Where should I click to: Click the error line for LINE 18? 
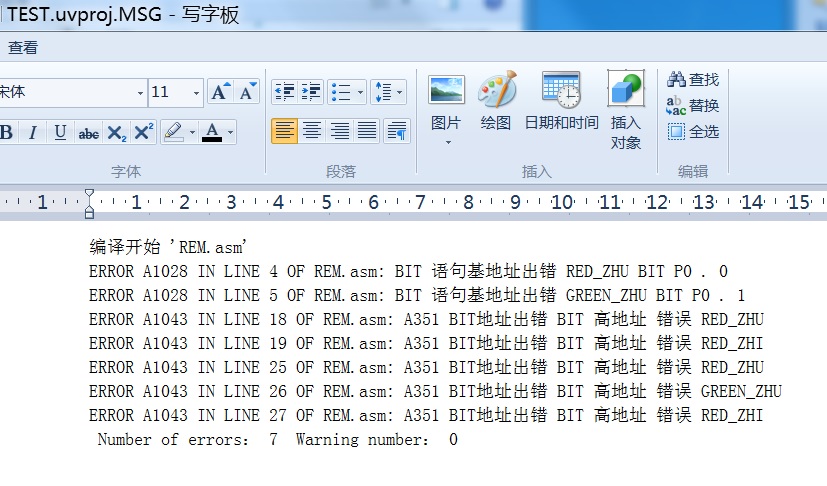pos(426,319)
